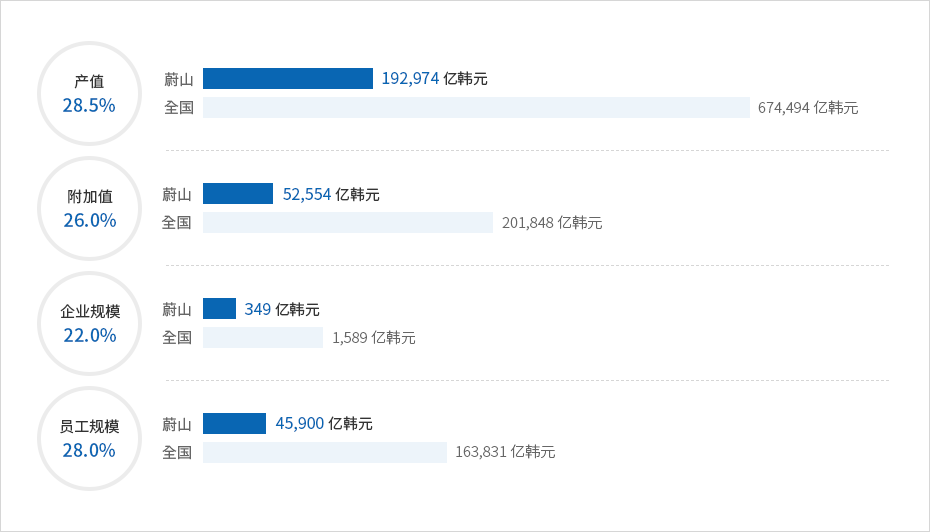930x532 pixels.
Task: Select the light 全国 1,589 bar
Action: pyautogui.click(x=263, y=337)
